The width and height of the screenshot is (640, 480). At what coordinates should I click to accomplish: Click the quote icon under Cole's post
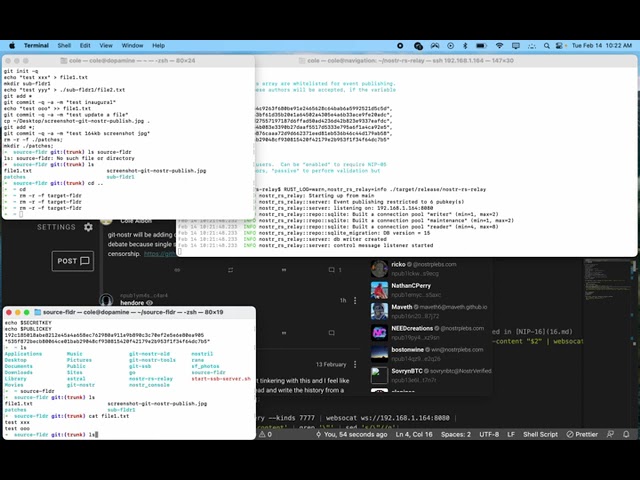click(284, 270)
